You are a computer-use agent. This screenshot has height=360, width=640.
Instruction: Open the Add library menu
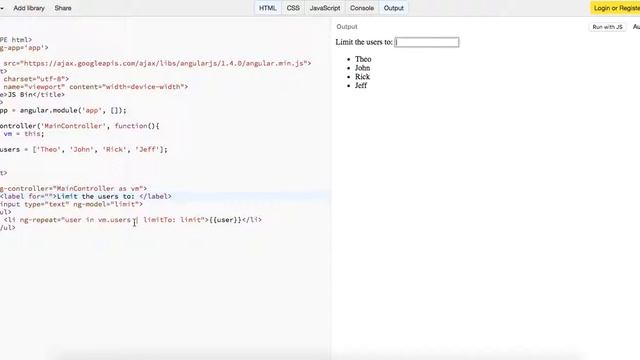tap(29, 8)
